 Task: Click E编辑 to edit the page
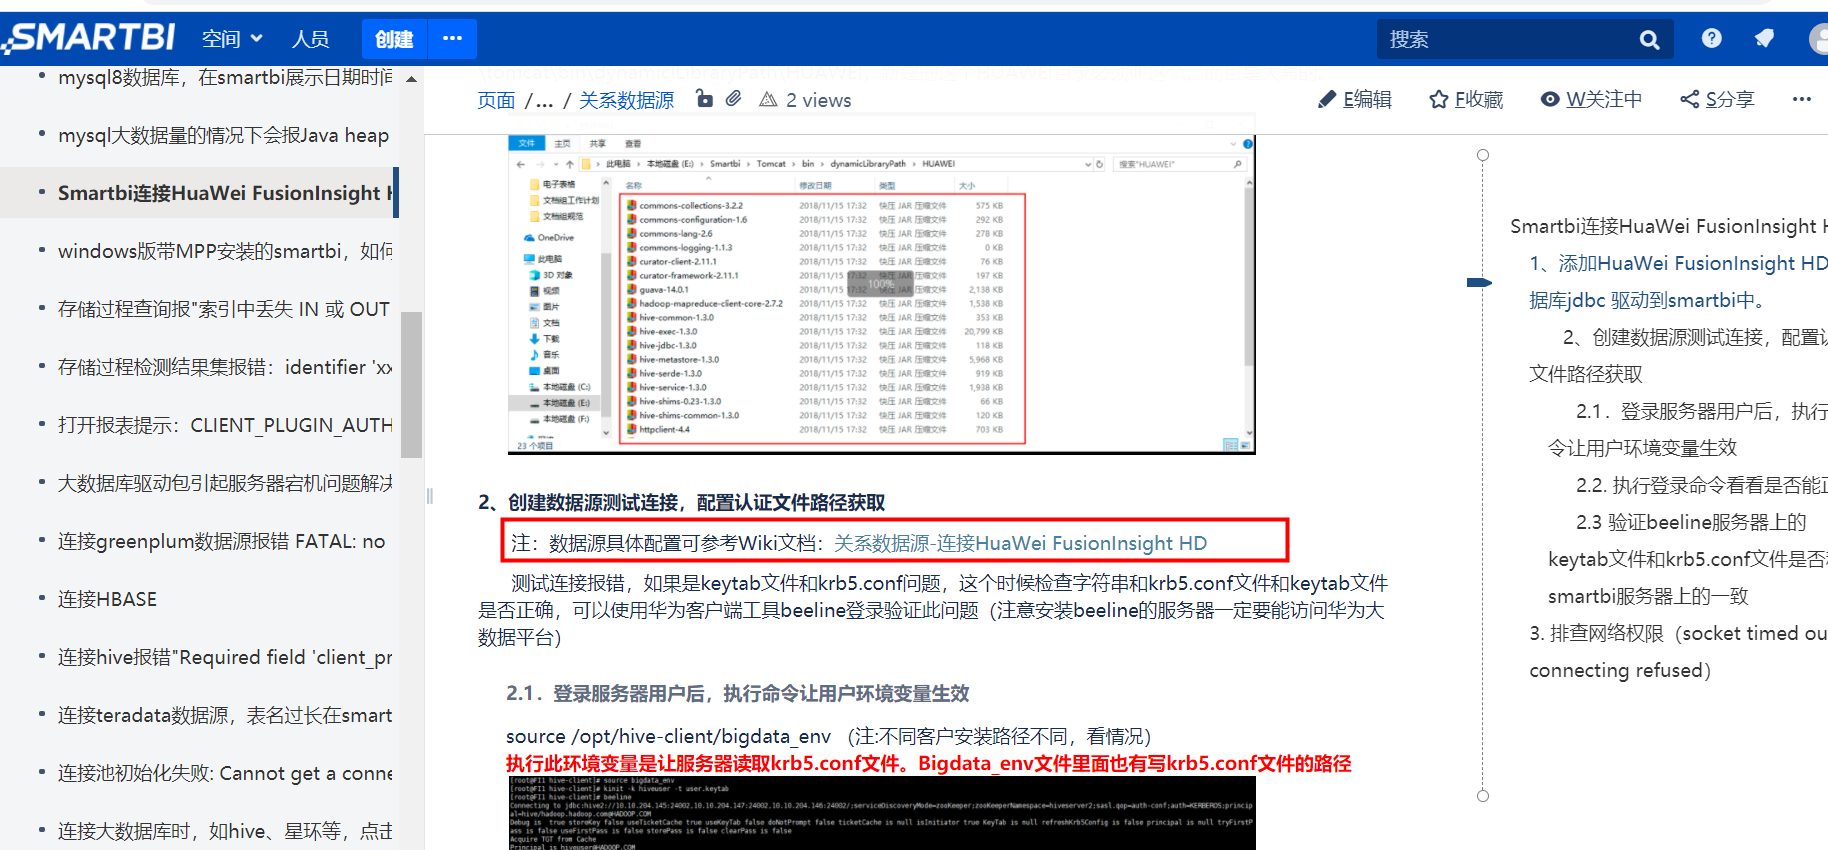click(1355, 99)
